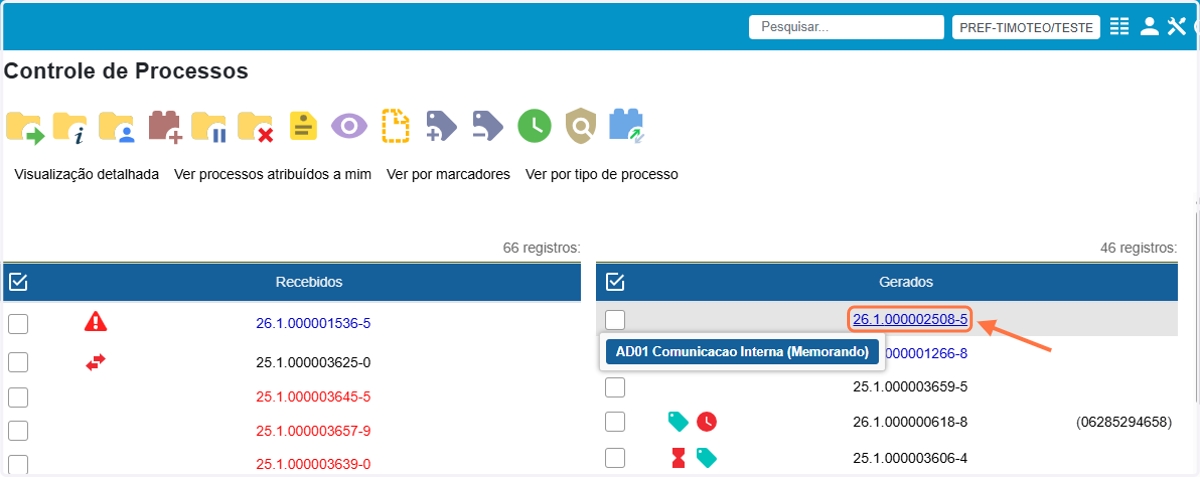1200x477 pixels.
Task: Open the grid menu icon in header
Action: (1119, 27)
